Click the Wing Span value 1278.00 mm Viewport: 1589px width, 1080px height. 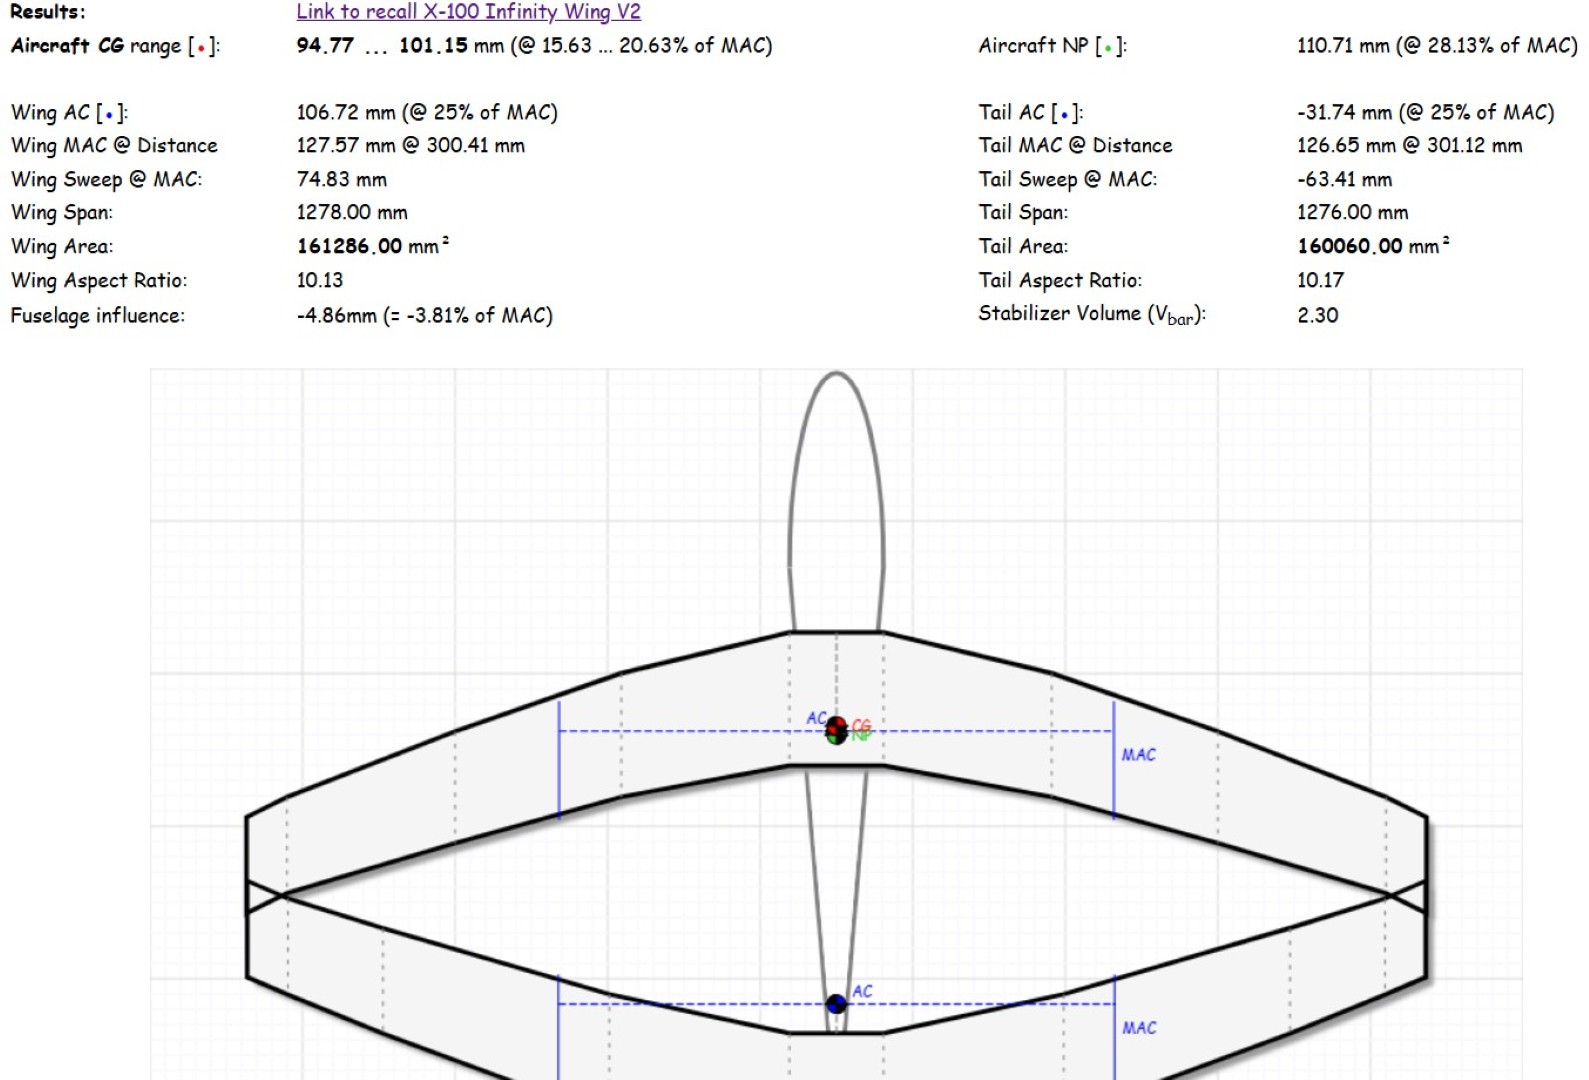[x=351, y=213]
